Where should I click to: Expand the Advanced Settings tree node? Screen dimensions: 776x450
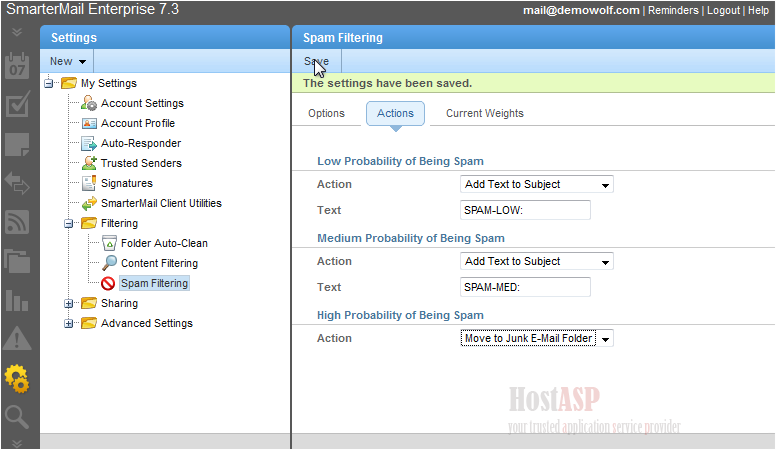[x=68, y=323]
